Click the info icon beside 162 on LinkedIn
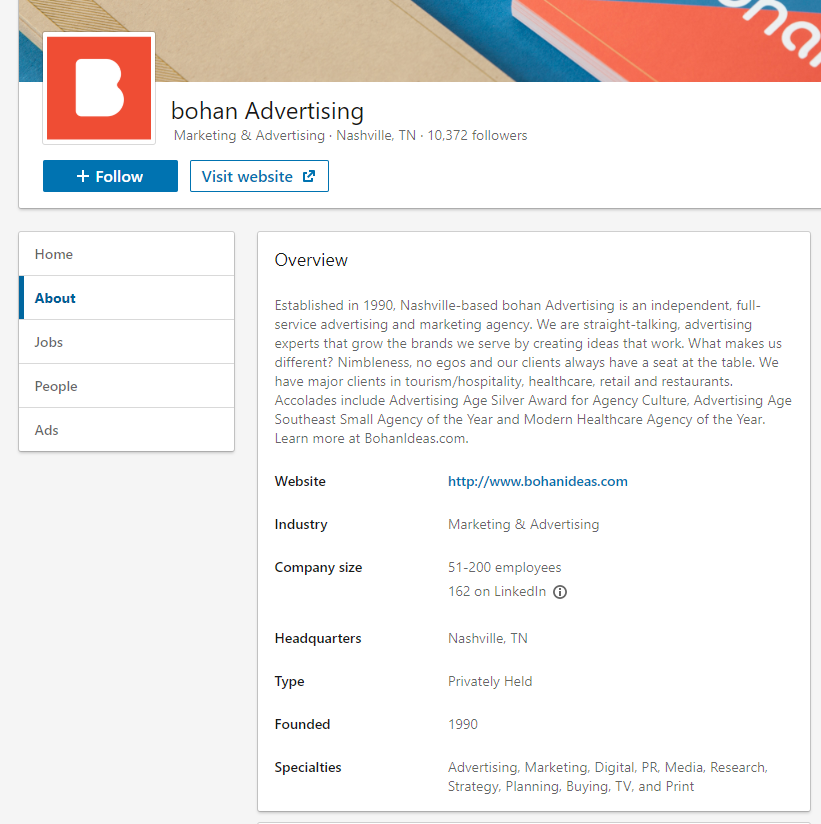The image size is (821, 824). tap(560, 592)
